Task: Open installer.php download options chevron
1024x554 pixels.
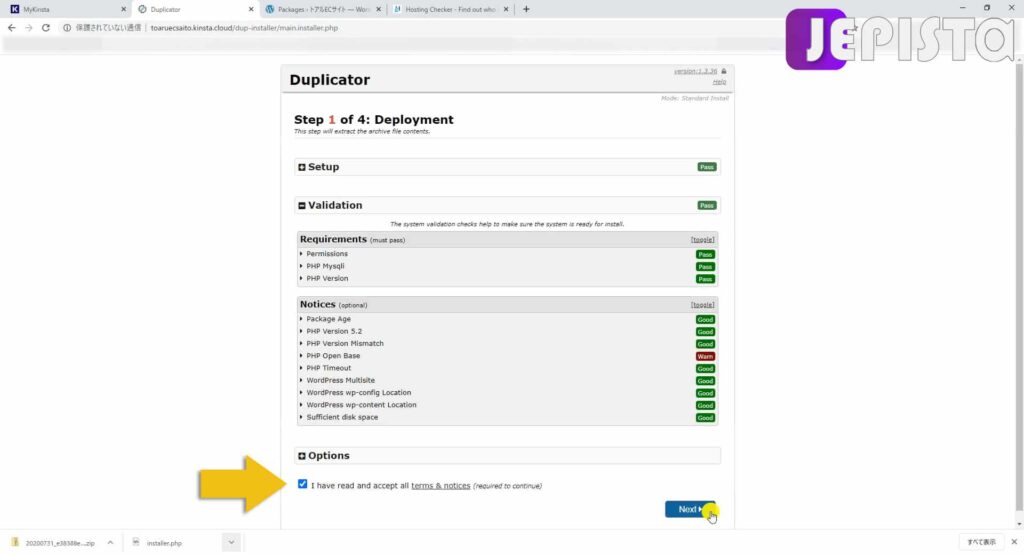Action: pos(231,542)
